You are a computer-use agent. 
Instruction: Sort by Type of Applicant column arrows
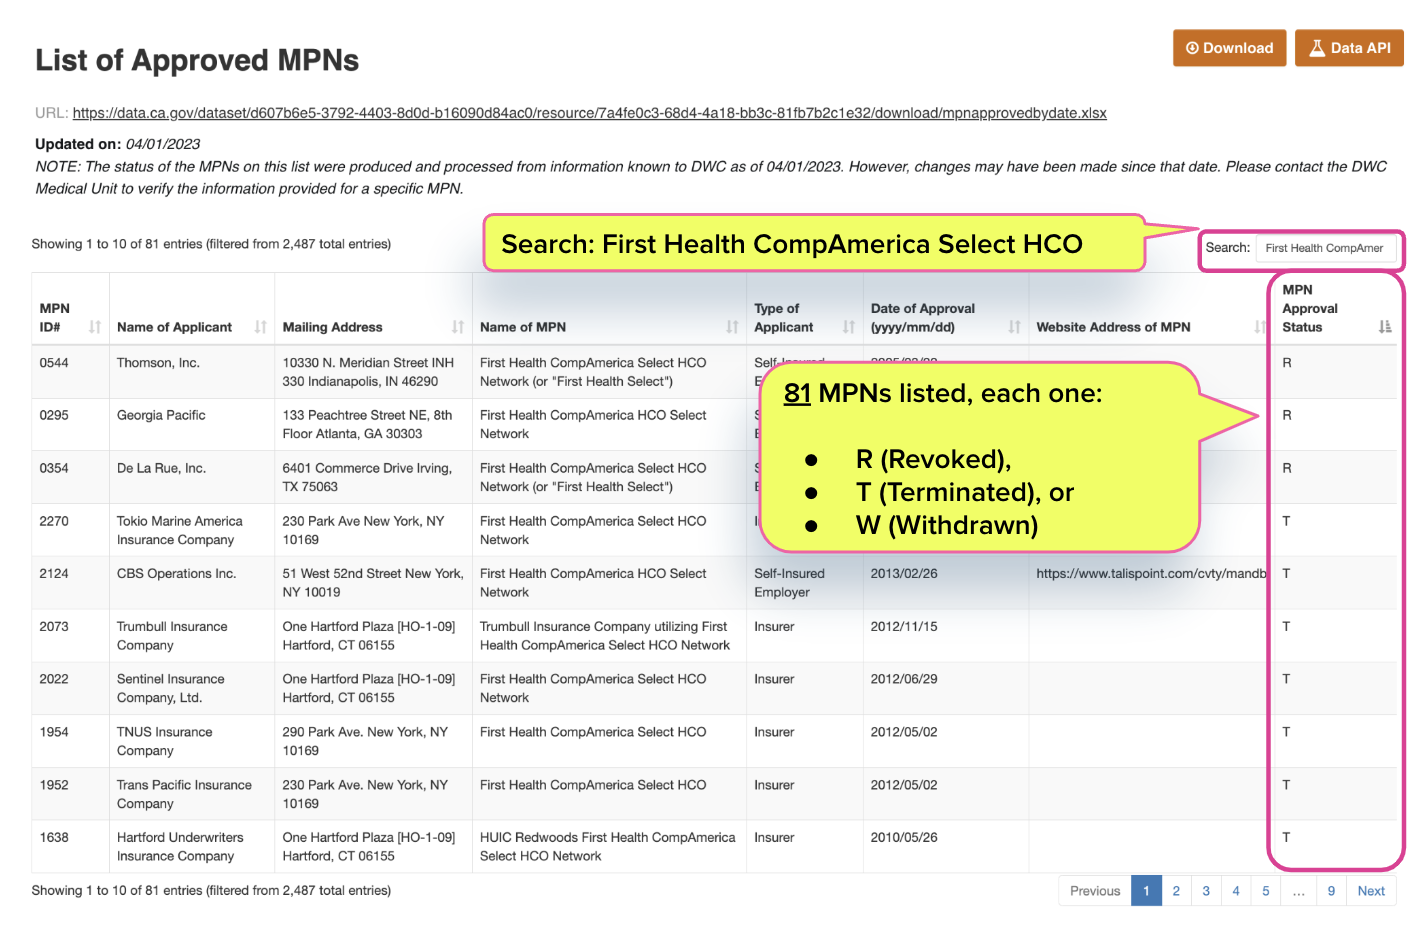point(848,327)
